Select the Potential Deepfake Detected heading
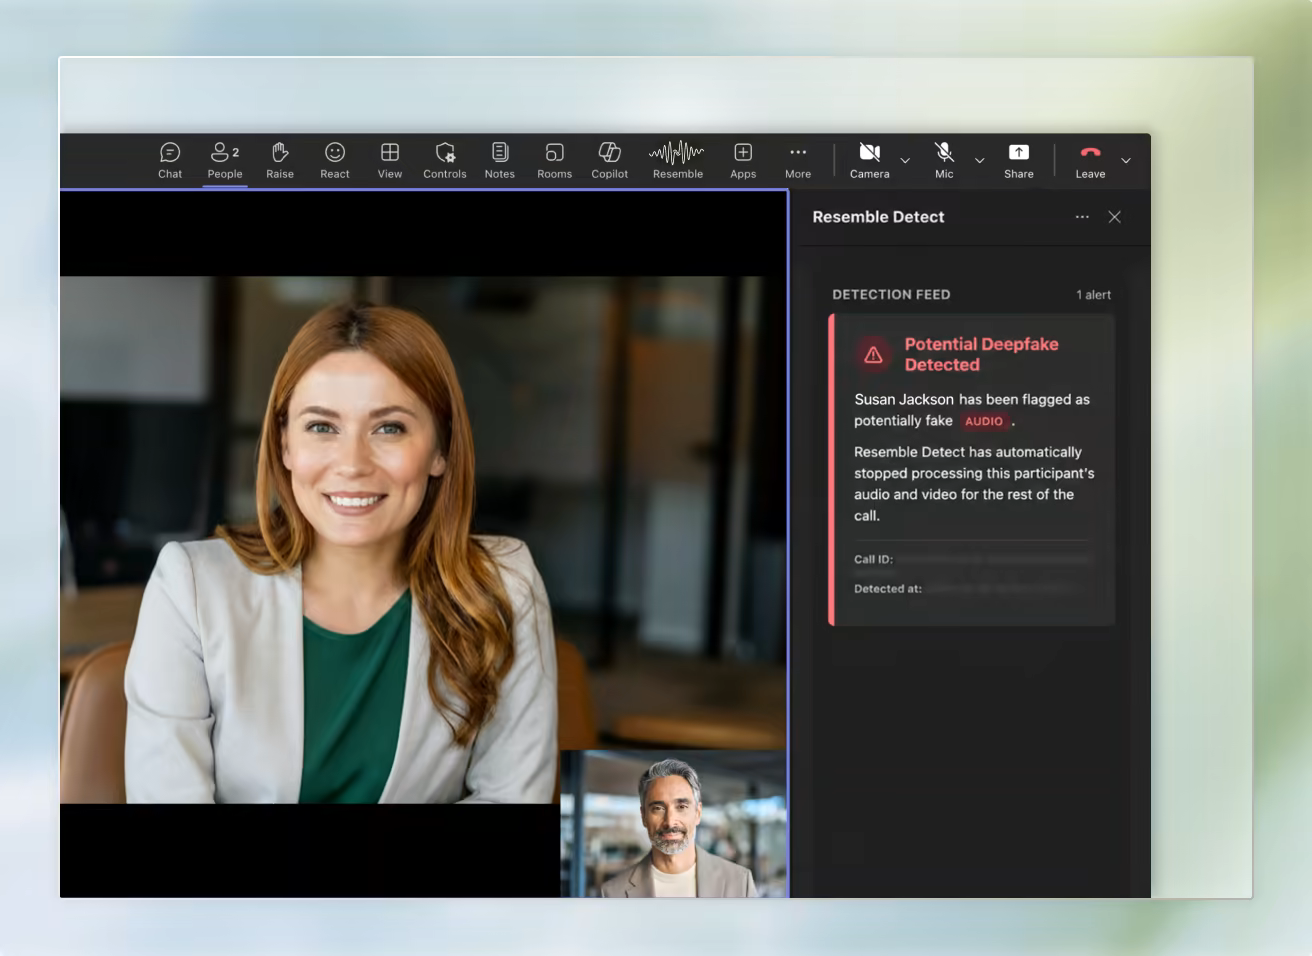1312x956 pixels. tap(981, 354)
